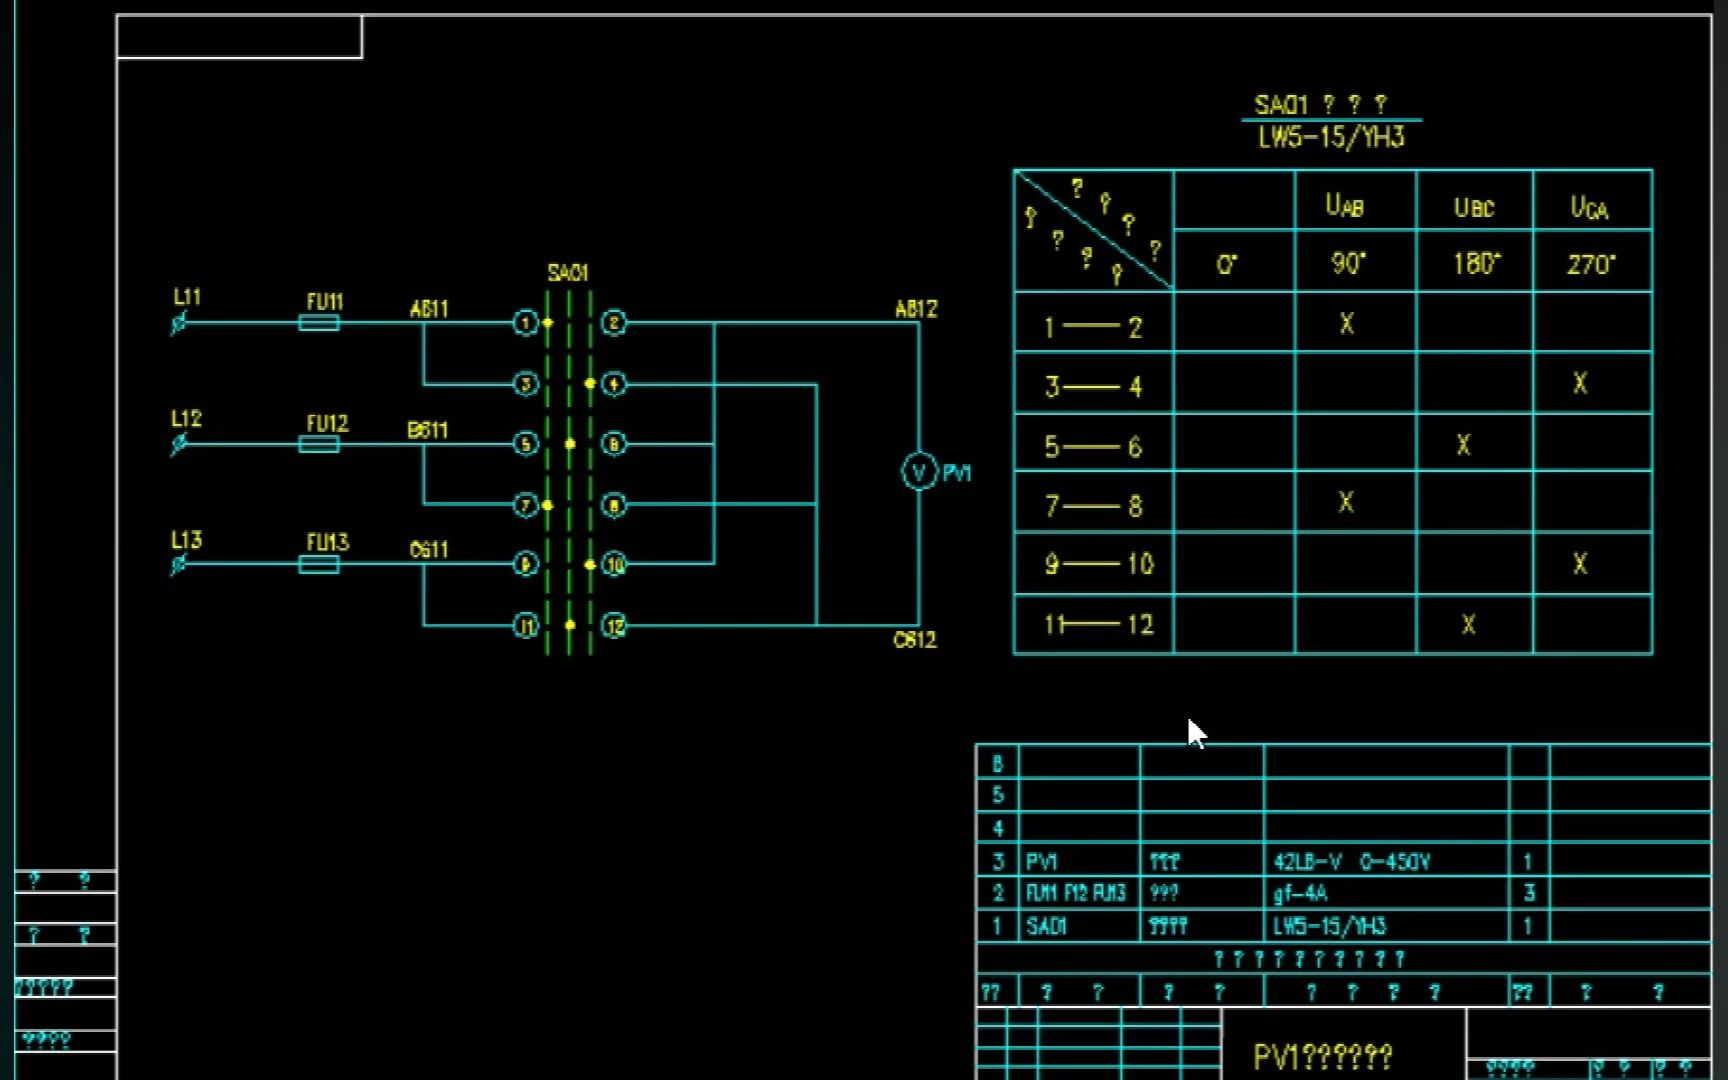Pick the C611 wire label

429,550
